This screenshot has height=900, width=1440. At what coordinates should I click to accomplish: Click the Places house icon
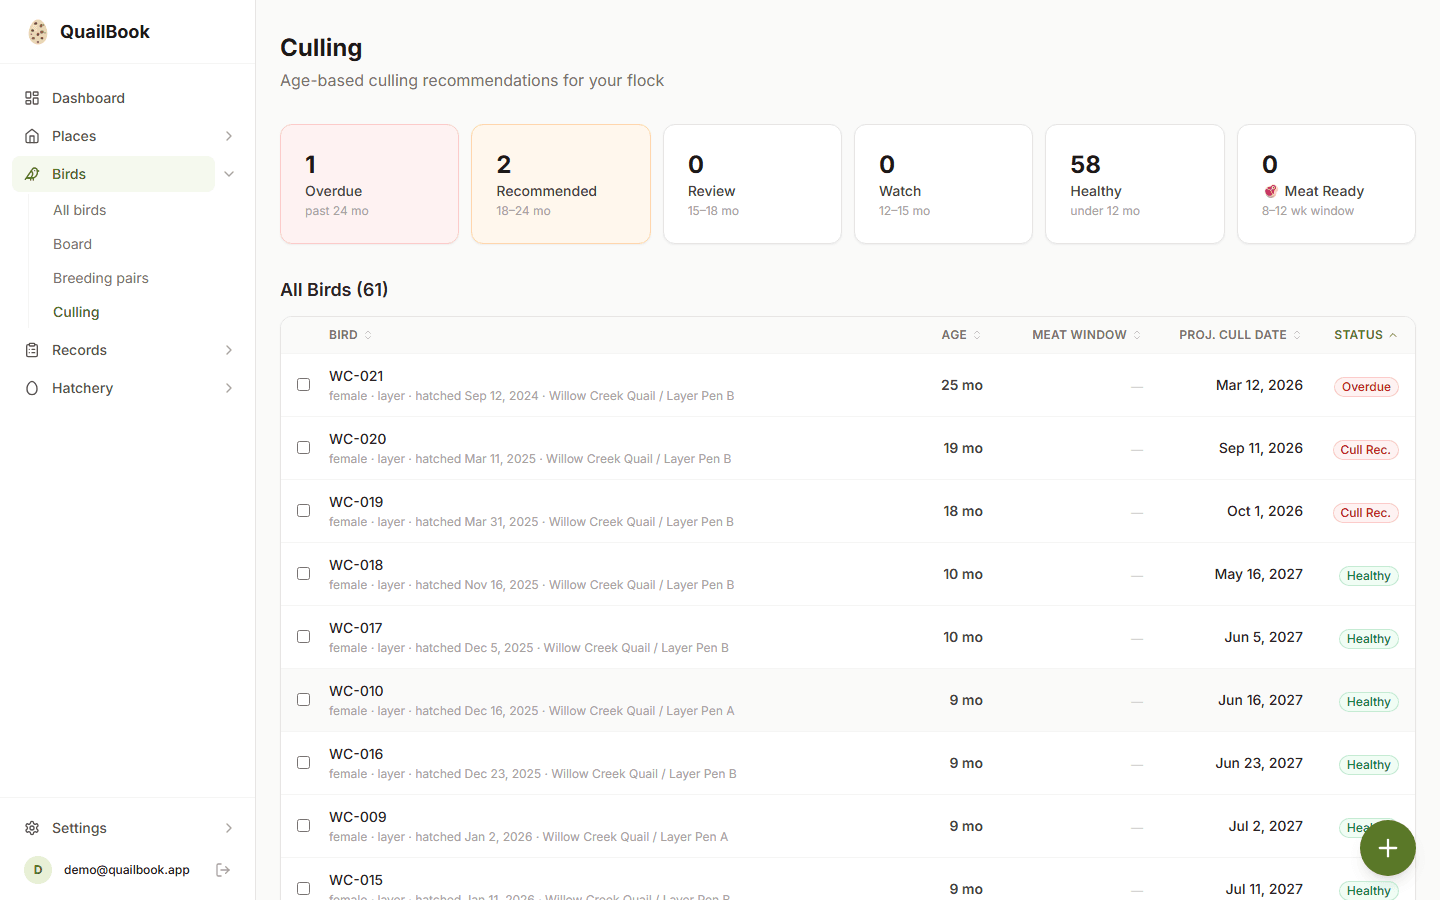pos(32,136)
